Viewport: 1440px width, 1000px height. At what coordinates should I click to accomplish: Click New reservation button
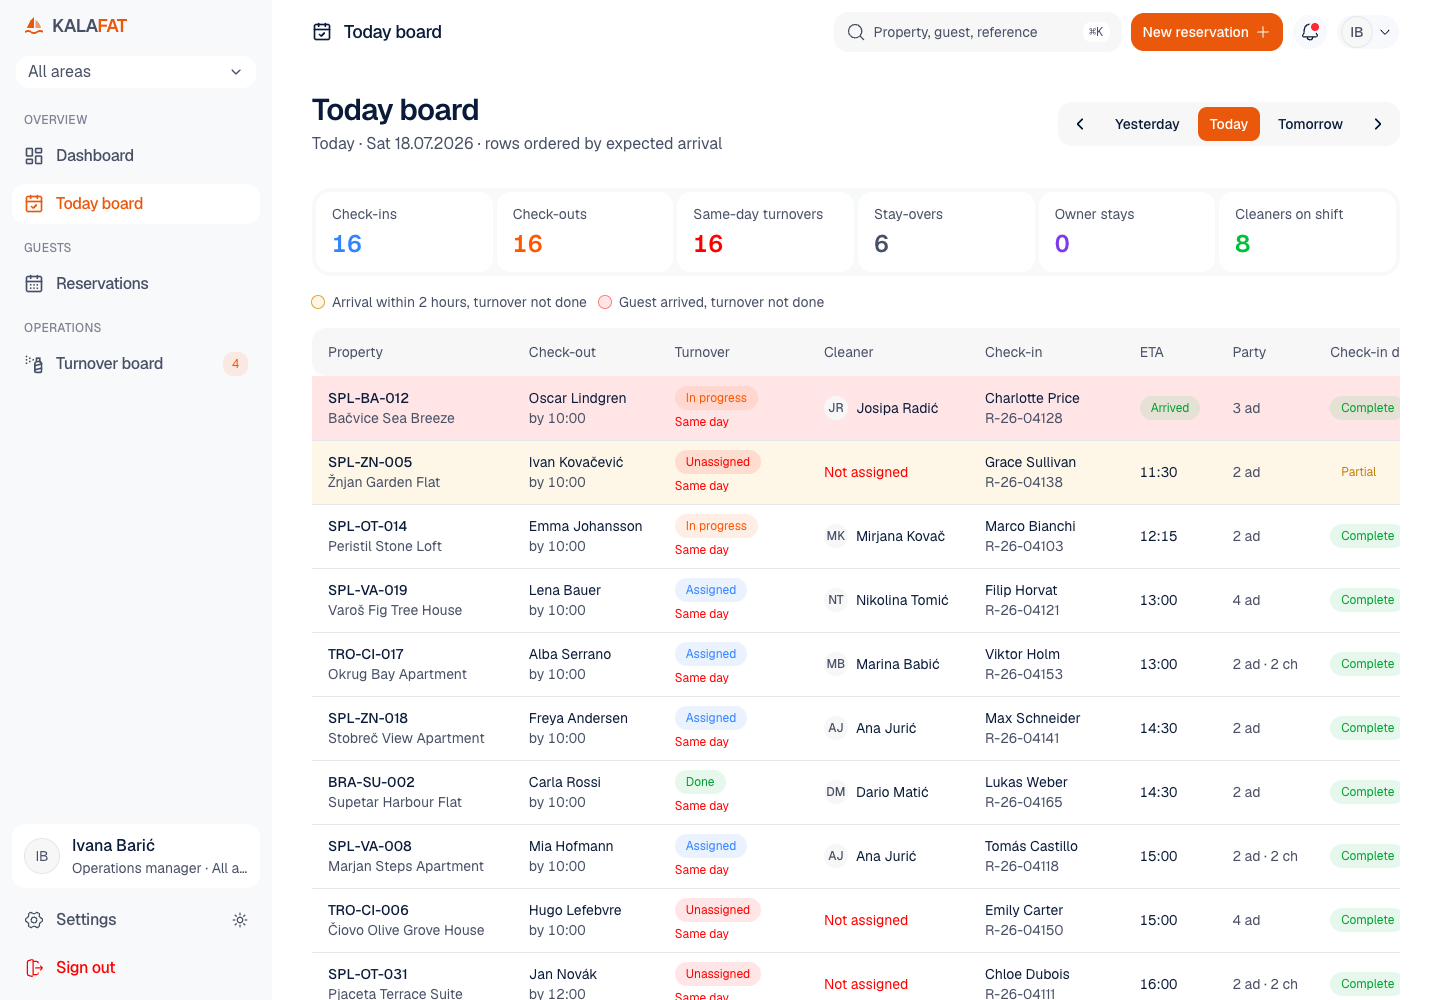click(1207, 32)
